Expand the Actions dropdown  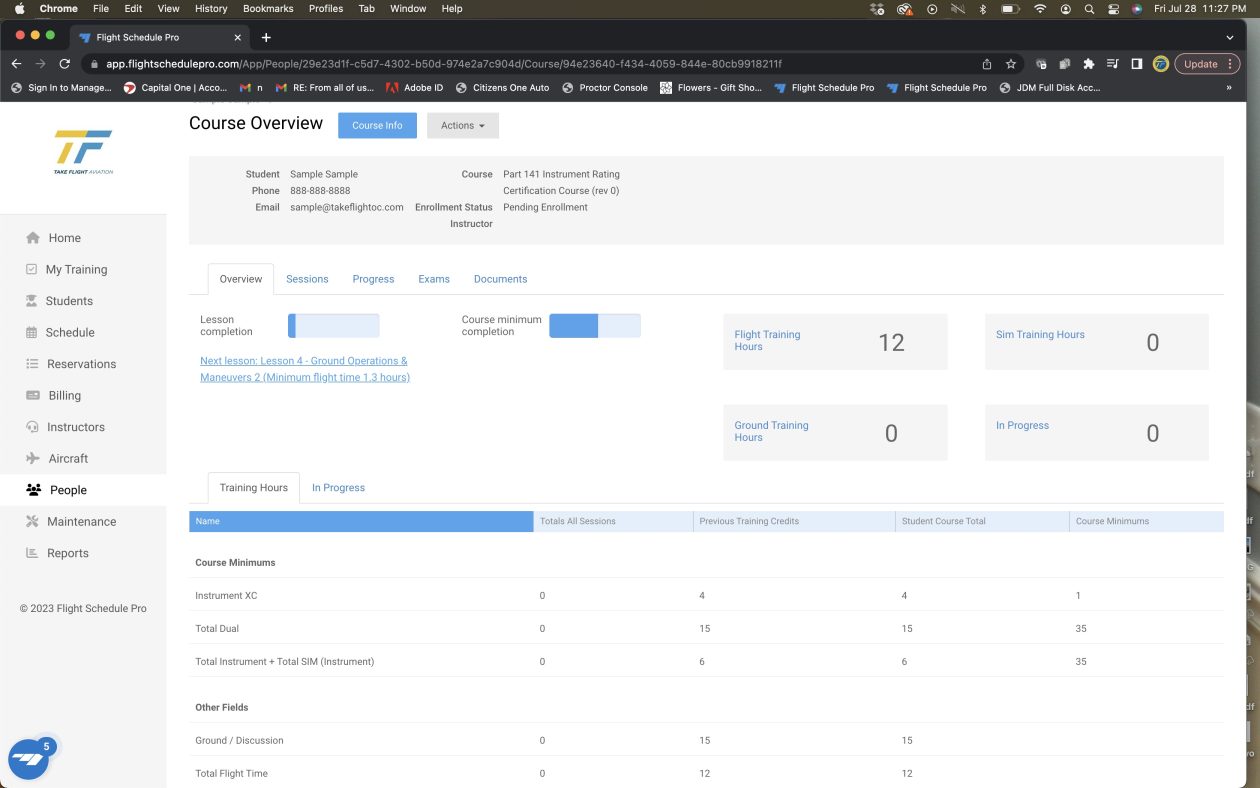click(462, 125)
